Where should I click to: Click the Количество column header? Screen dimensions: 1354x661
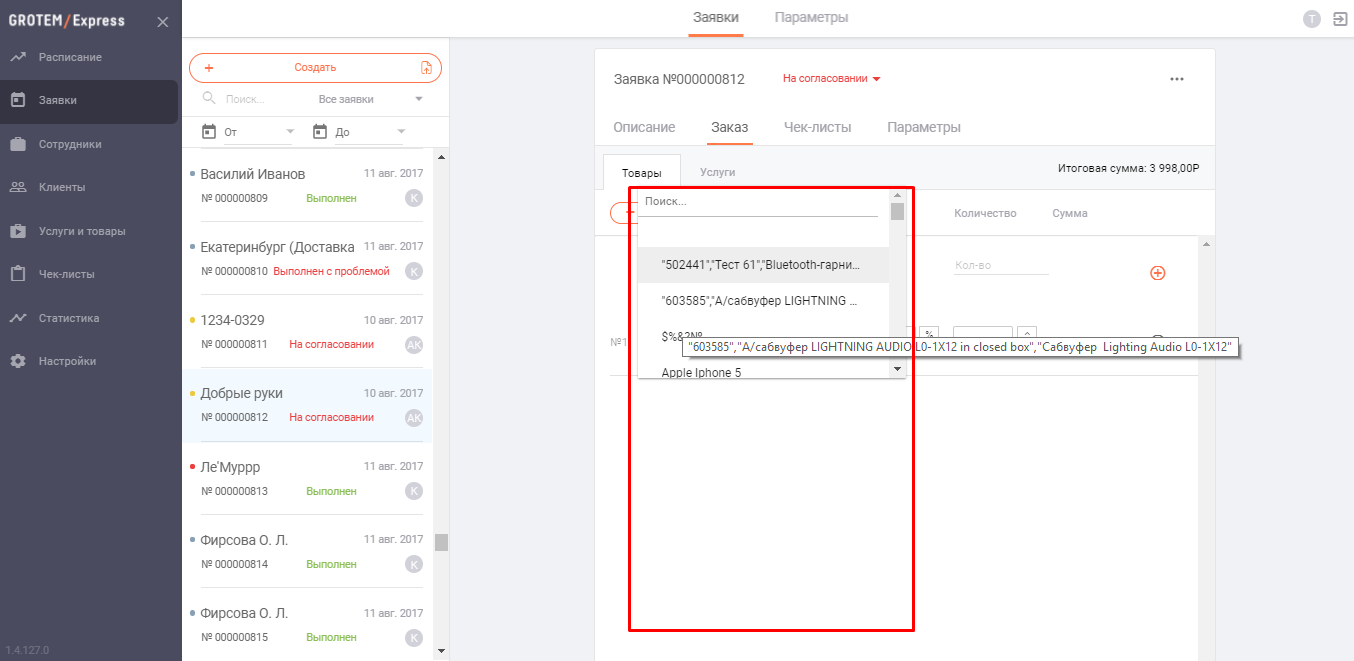point(985,213)
